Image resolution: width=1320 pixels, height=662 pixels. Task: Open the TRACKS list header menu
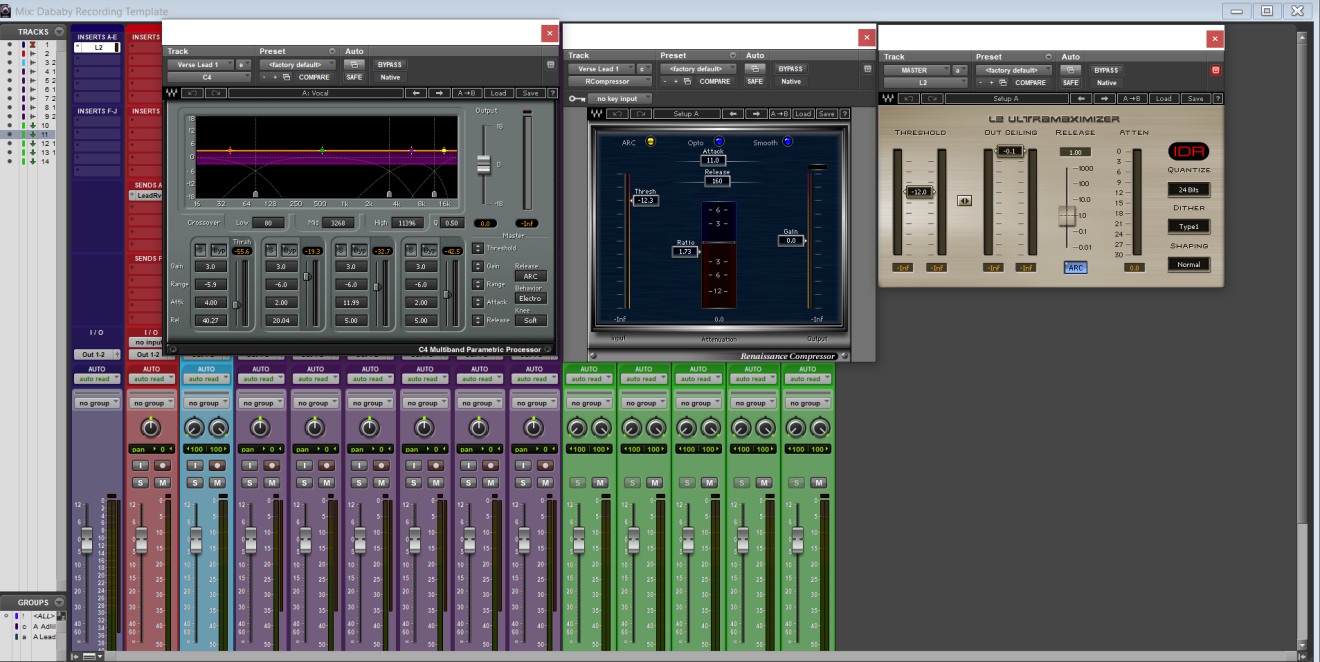(x=57, y=32)
